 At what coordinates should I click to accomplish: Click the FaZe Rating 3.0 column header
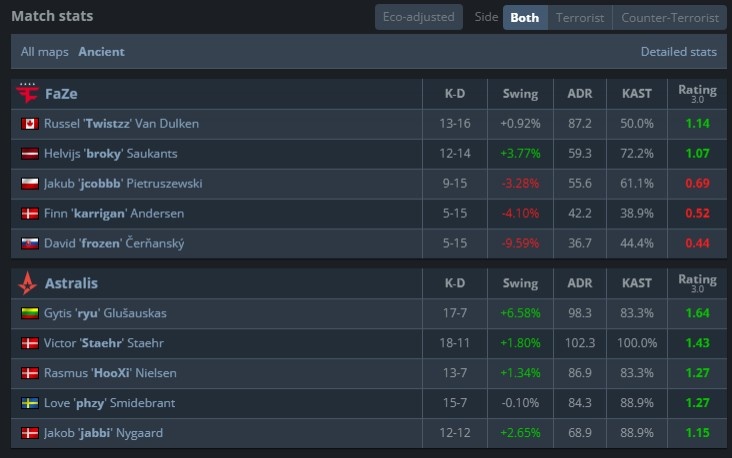pyautogui.click(x=697, y=94)
